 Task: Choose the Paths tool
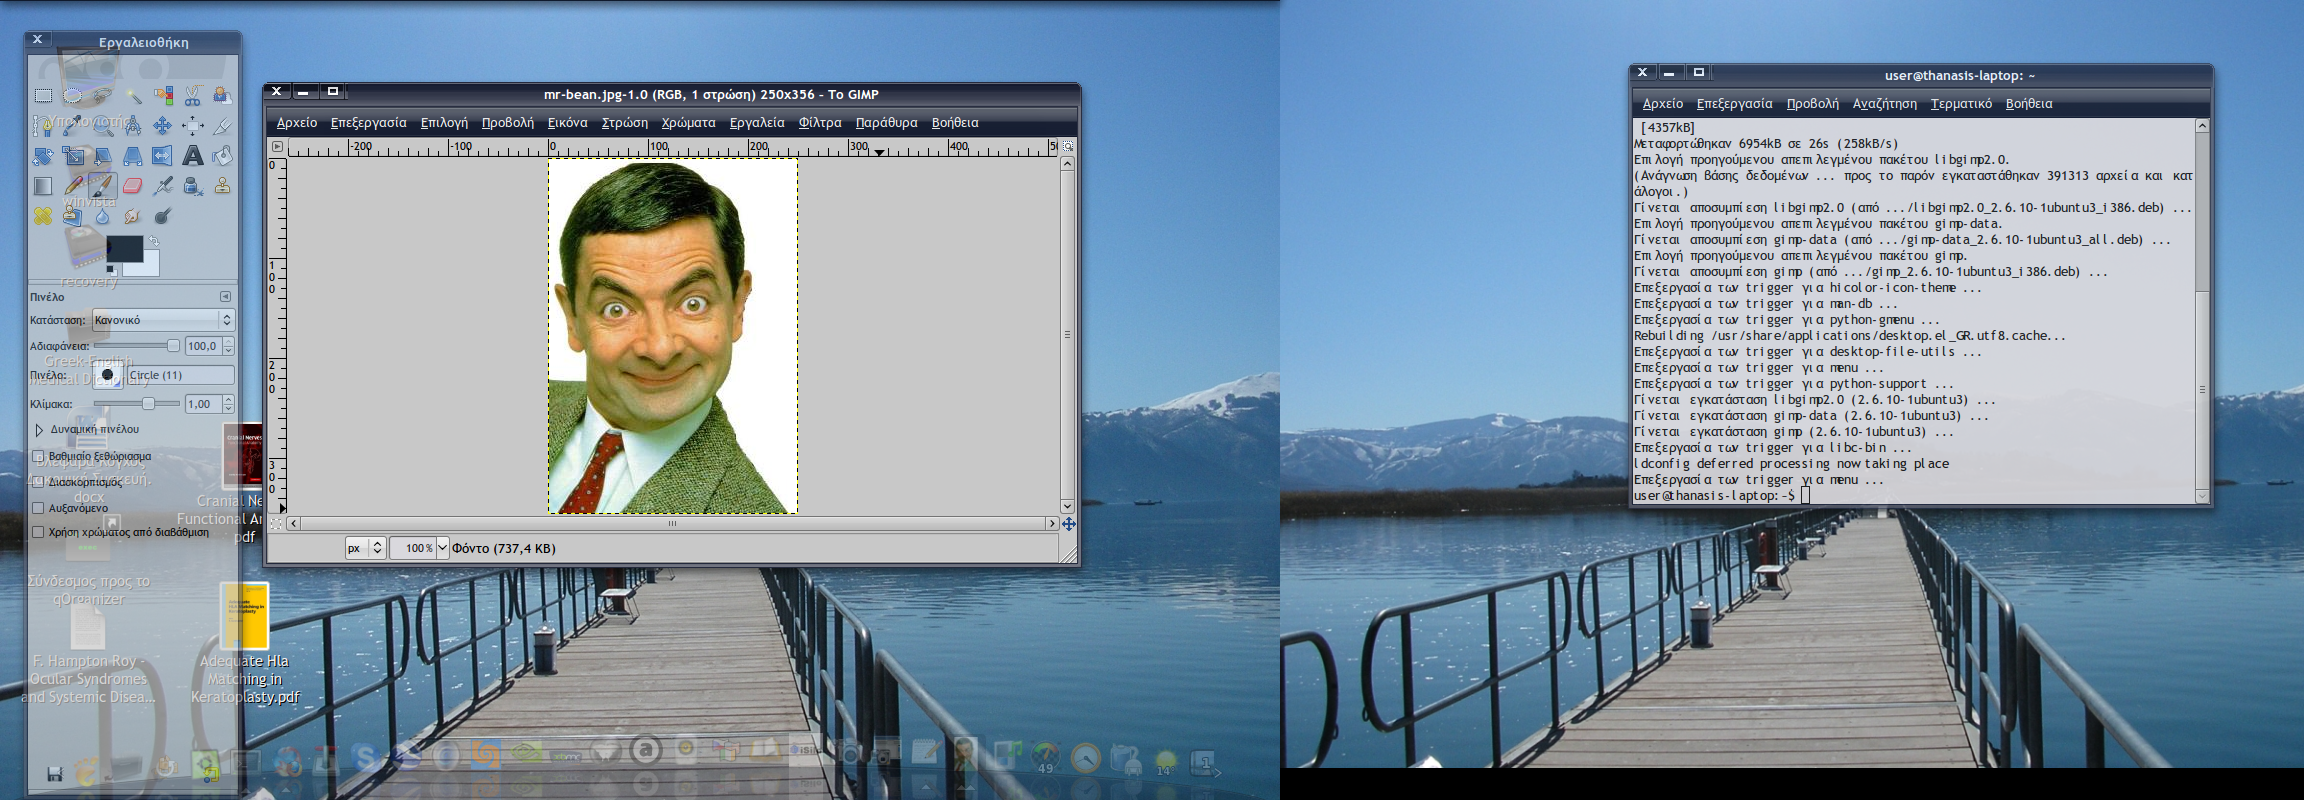(x=43, y=126)
